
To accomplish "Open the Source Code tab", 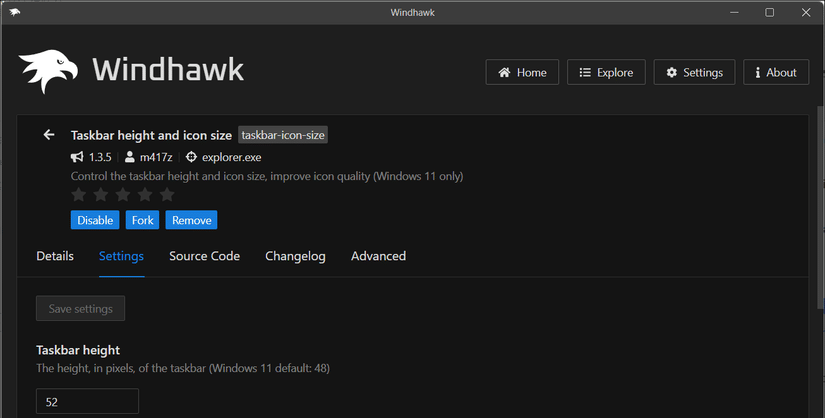I will (x=205, y=256).
